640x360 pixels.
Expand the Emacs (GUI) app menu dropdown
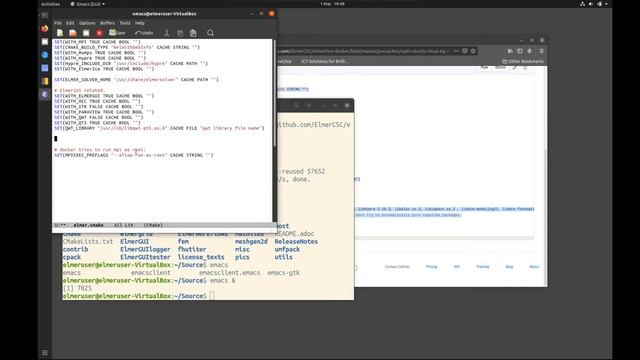click(87, 4)
